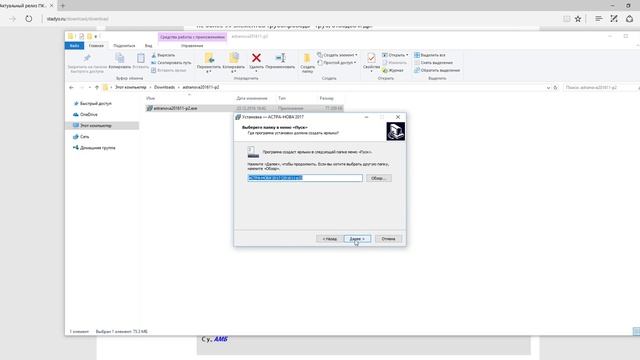The width and height of the screenshot is (640, 360).
Task: Click the Start menu folder name field
Action: tap(305, 178)
